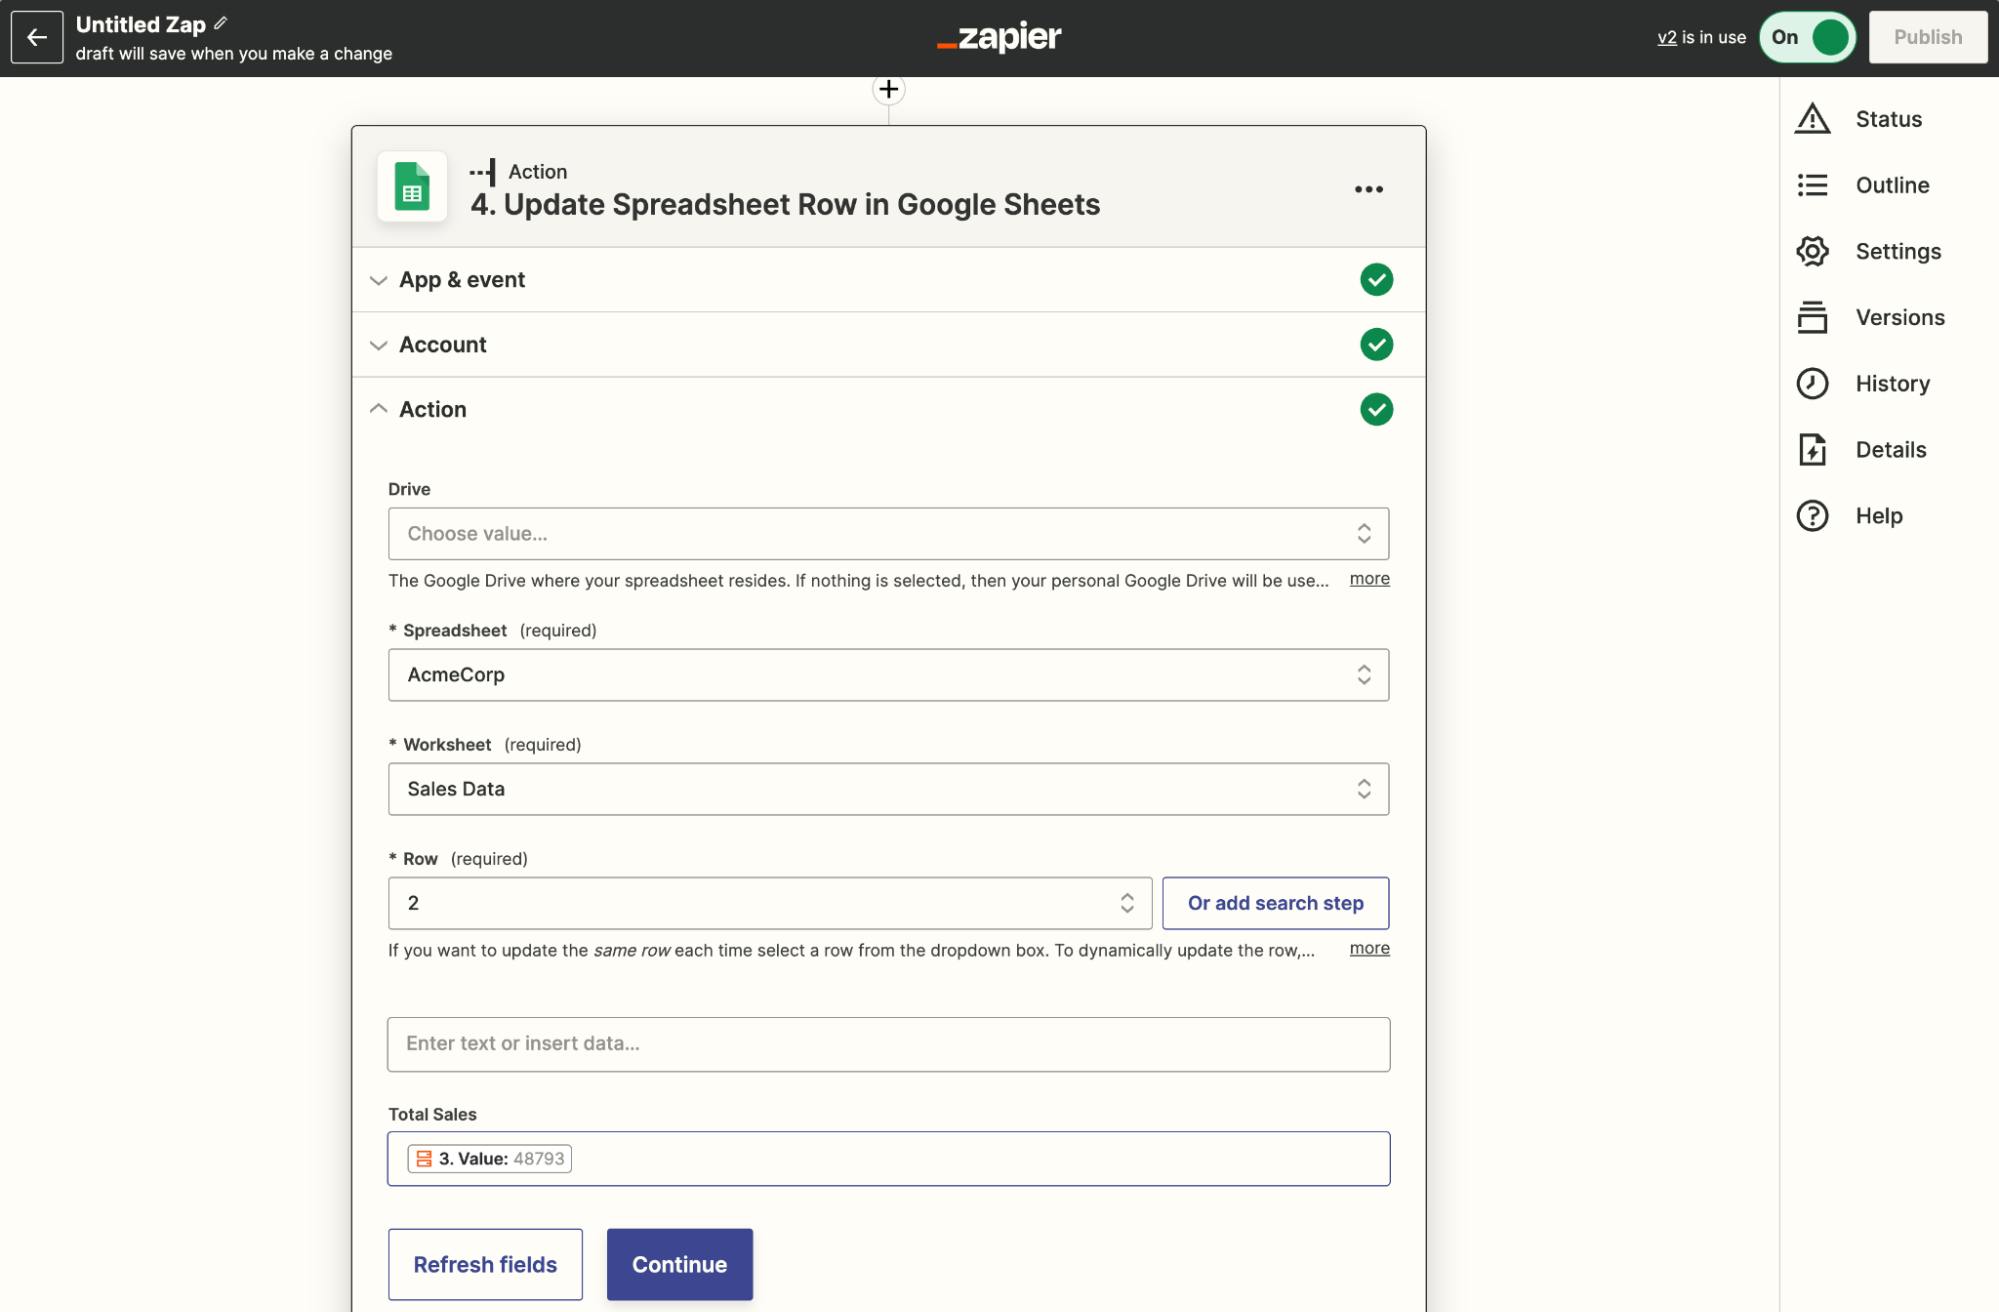Click the Help question mark icon
Screen dimensions: 1999x1312
pos(1812,515)
